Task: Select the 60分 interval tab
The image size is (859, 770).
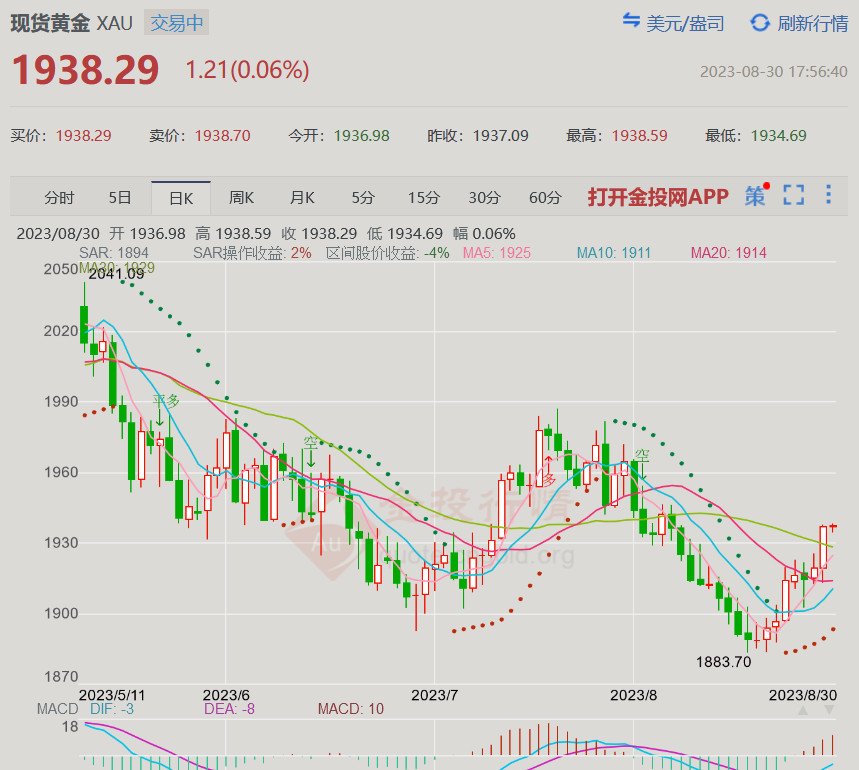Action: coord(545,198)
